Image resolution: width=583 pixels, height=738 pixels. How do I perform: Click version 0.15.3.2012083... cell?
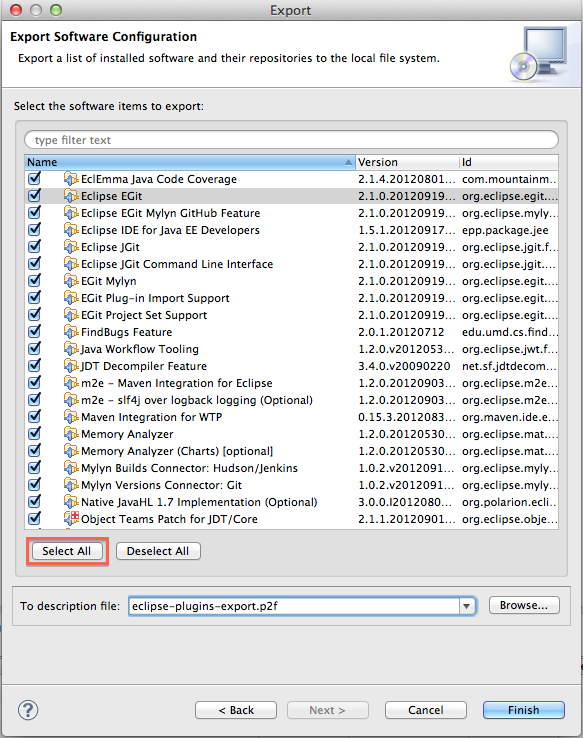click(x=407, y=417)
